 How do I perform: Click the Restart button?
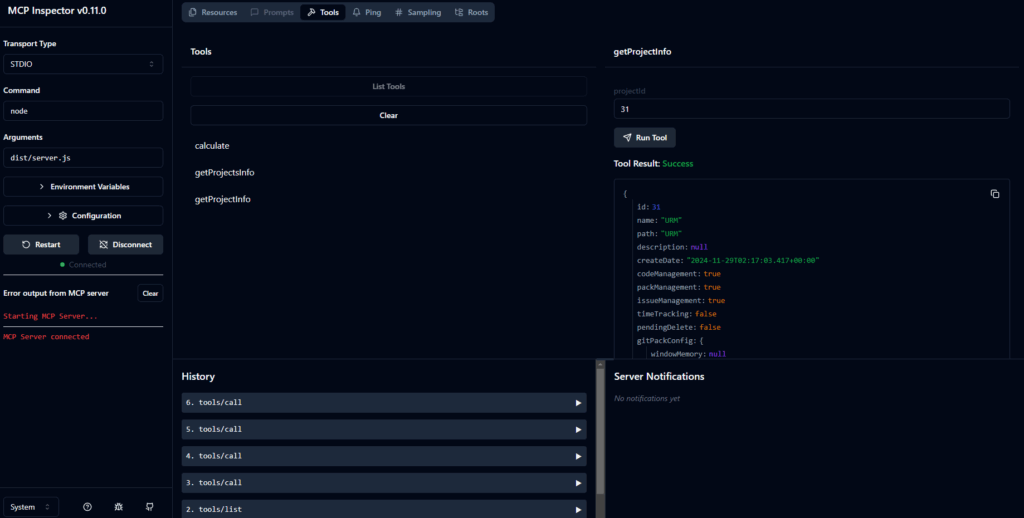[x=41, y=244]
